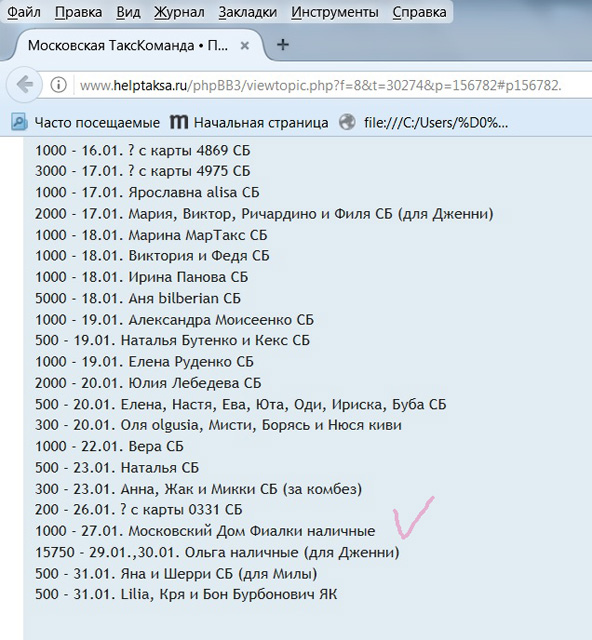The height and width of the screenshot is (640, 592).
Task: Click the line with Аня bilberian СБ
Action: point(138,298)
